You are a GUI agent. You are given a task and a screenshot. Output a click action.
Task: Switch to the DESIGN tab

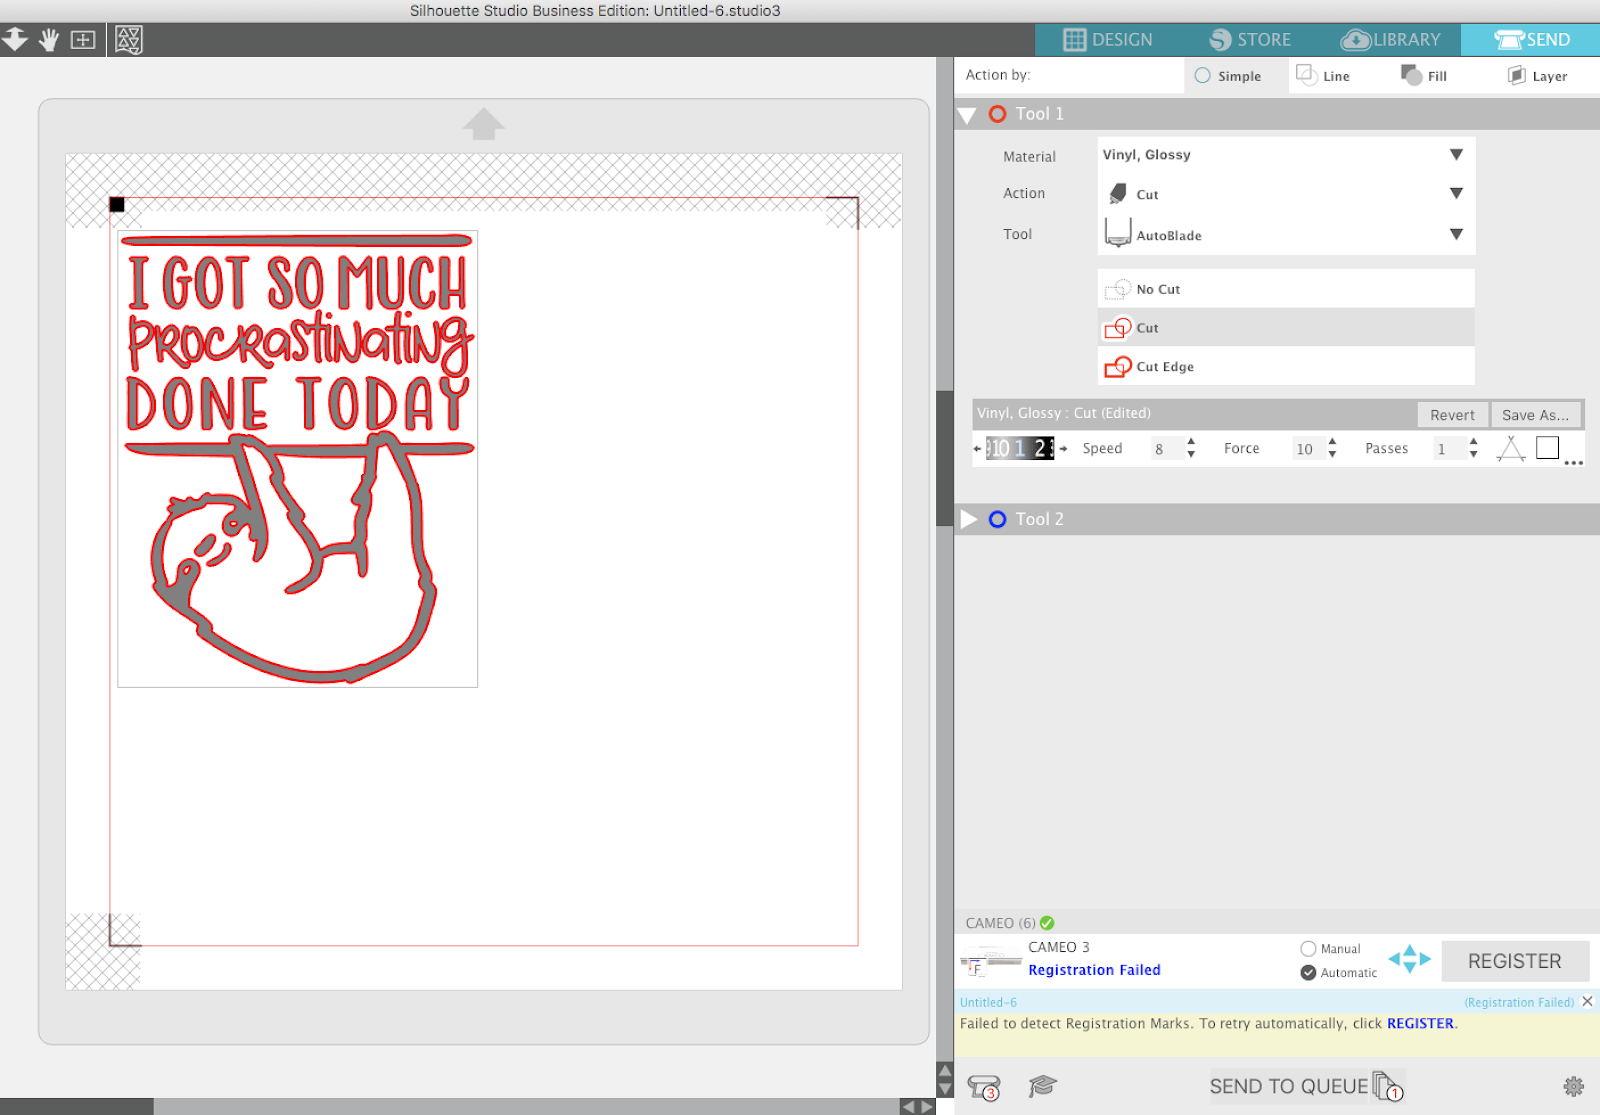1107,40
